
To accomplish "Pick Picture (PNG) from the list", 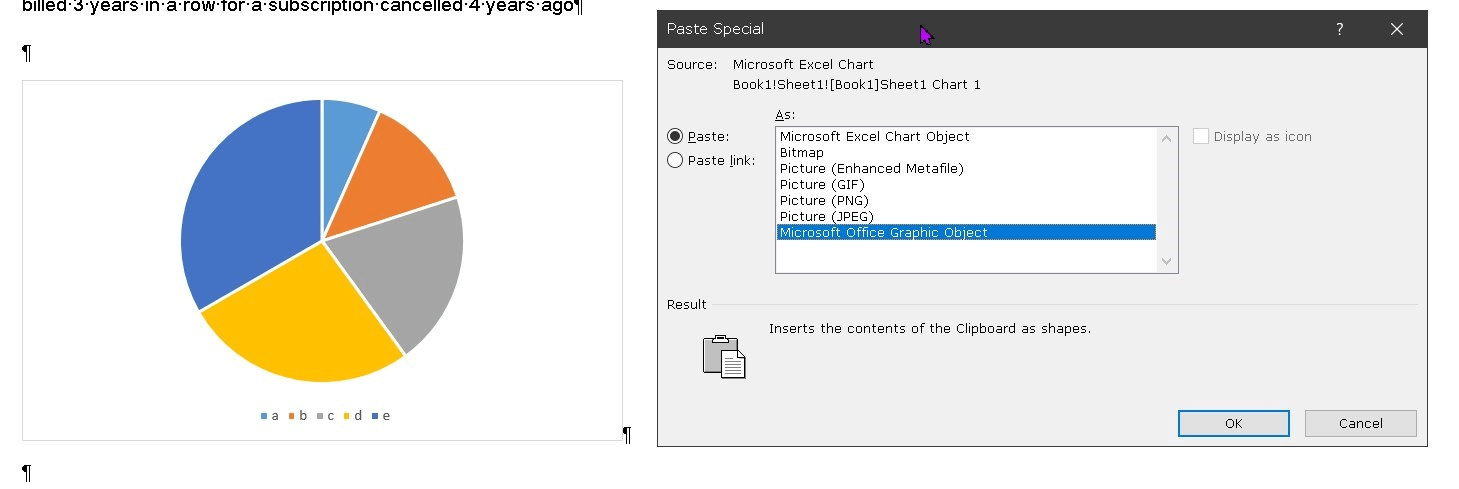I will click(x=824, y=201).
